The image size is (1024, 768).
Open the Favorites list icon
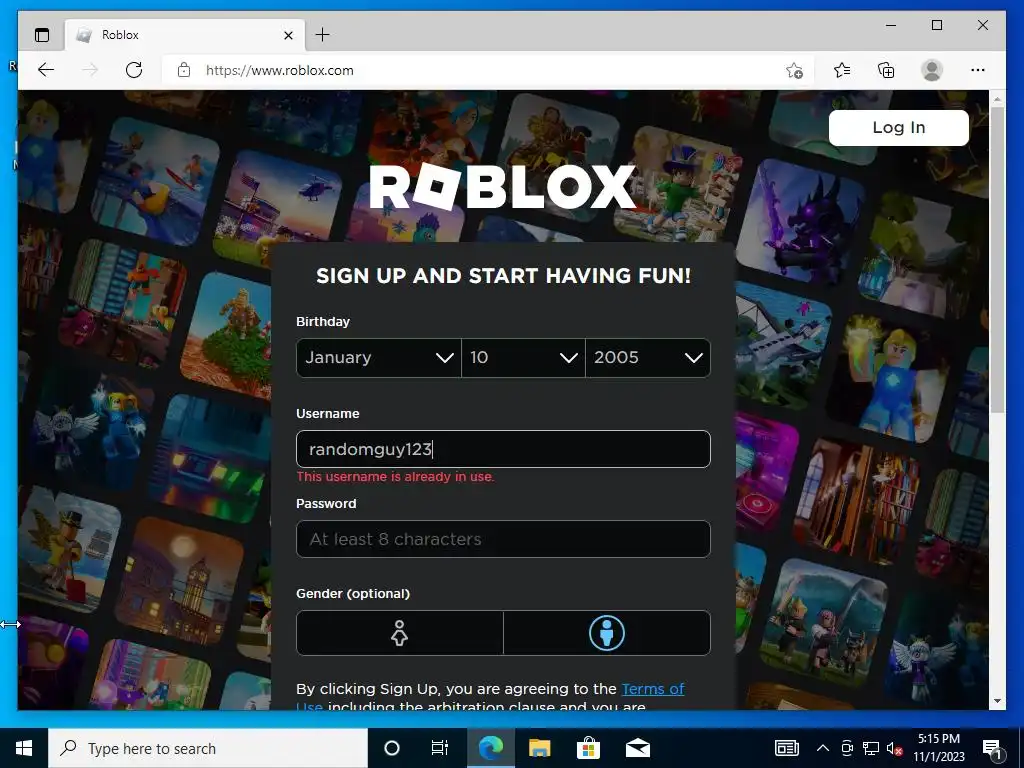[842, 70]
